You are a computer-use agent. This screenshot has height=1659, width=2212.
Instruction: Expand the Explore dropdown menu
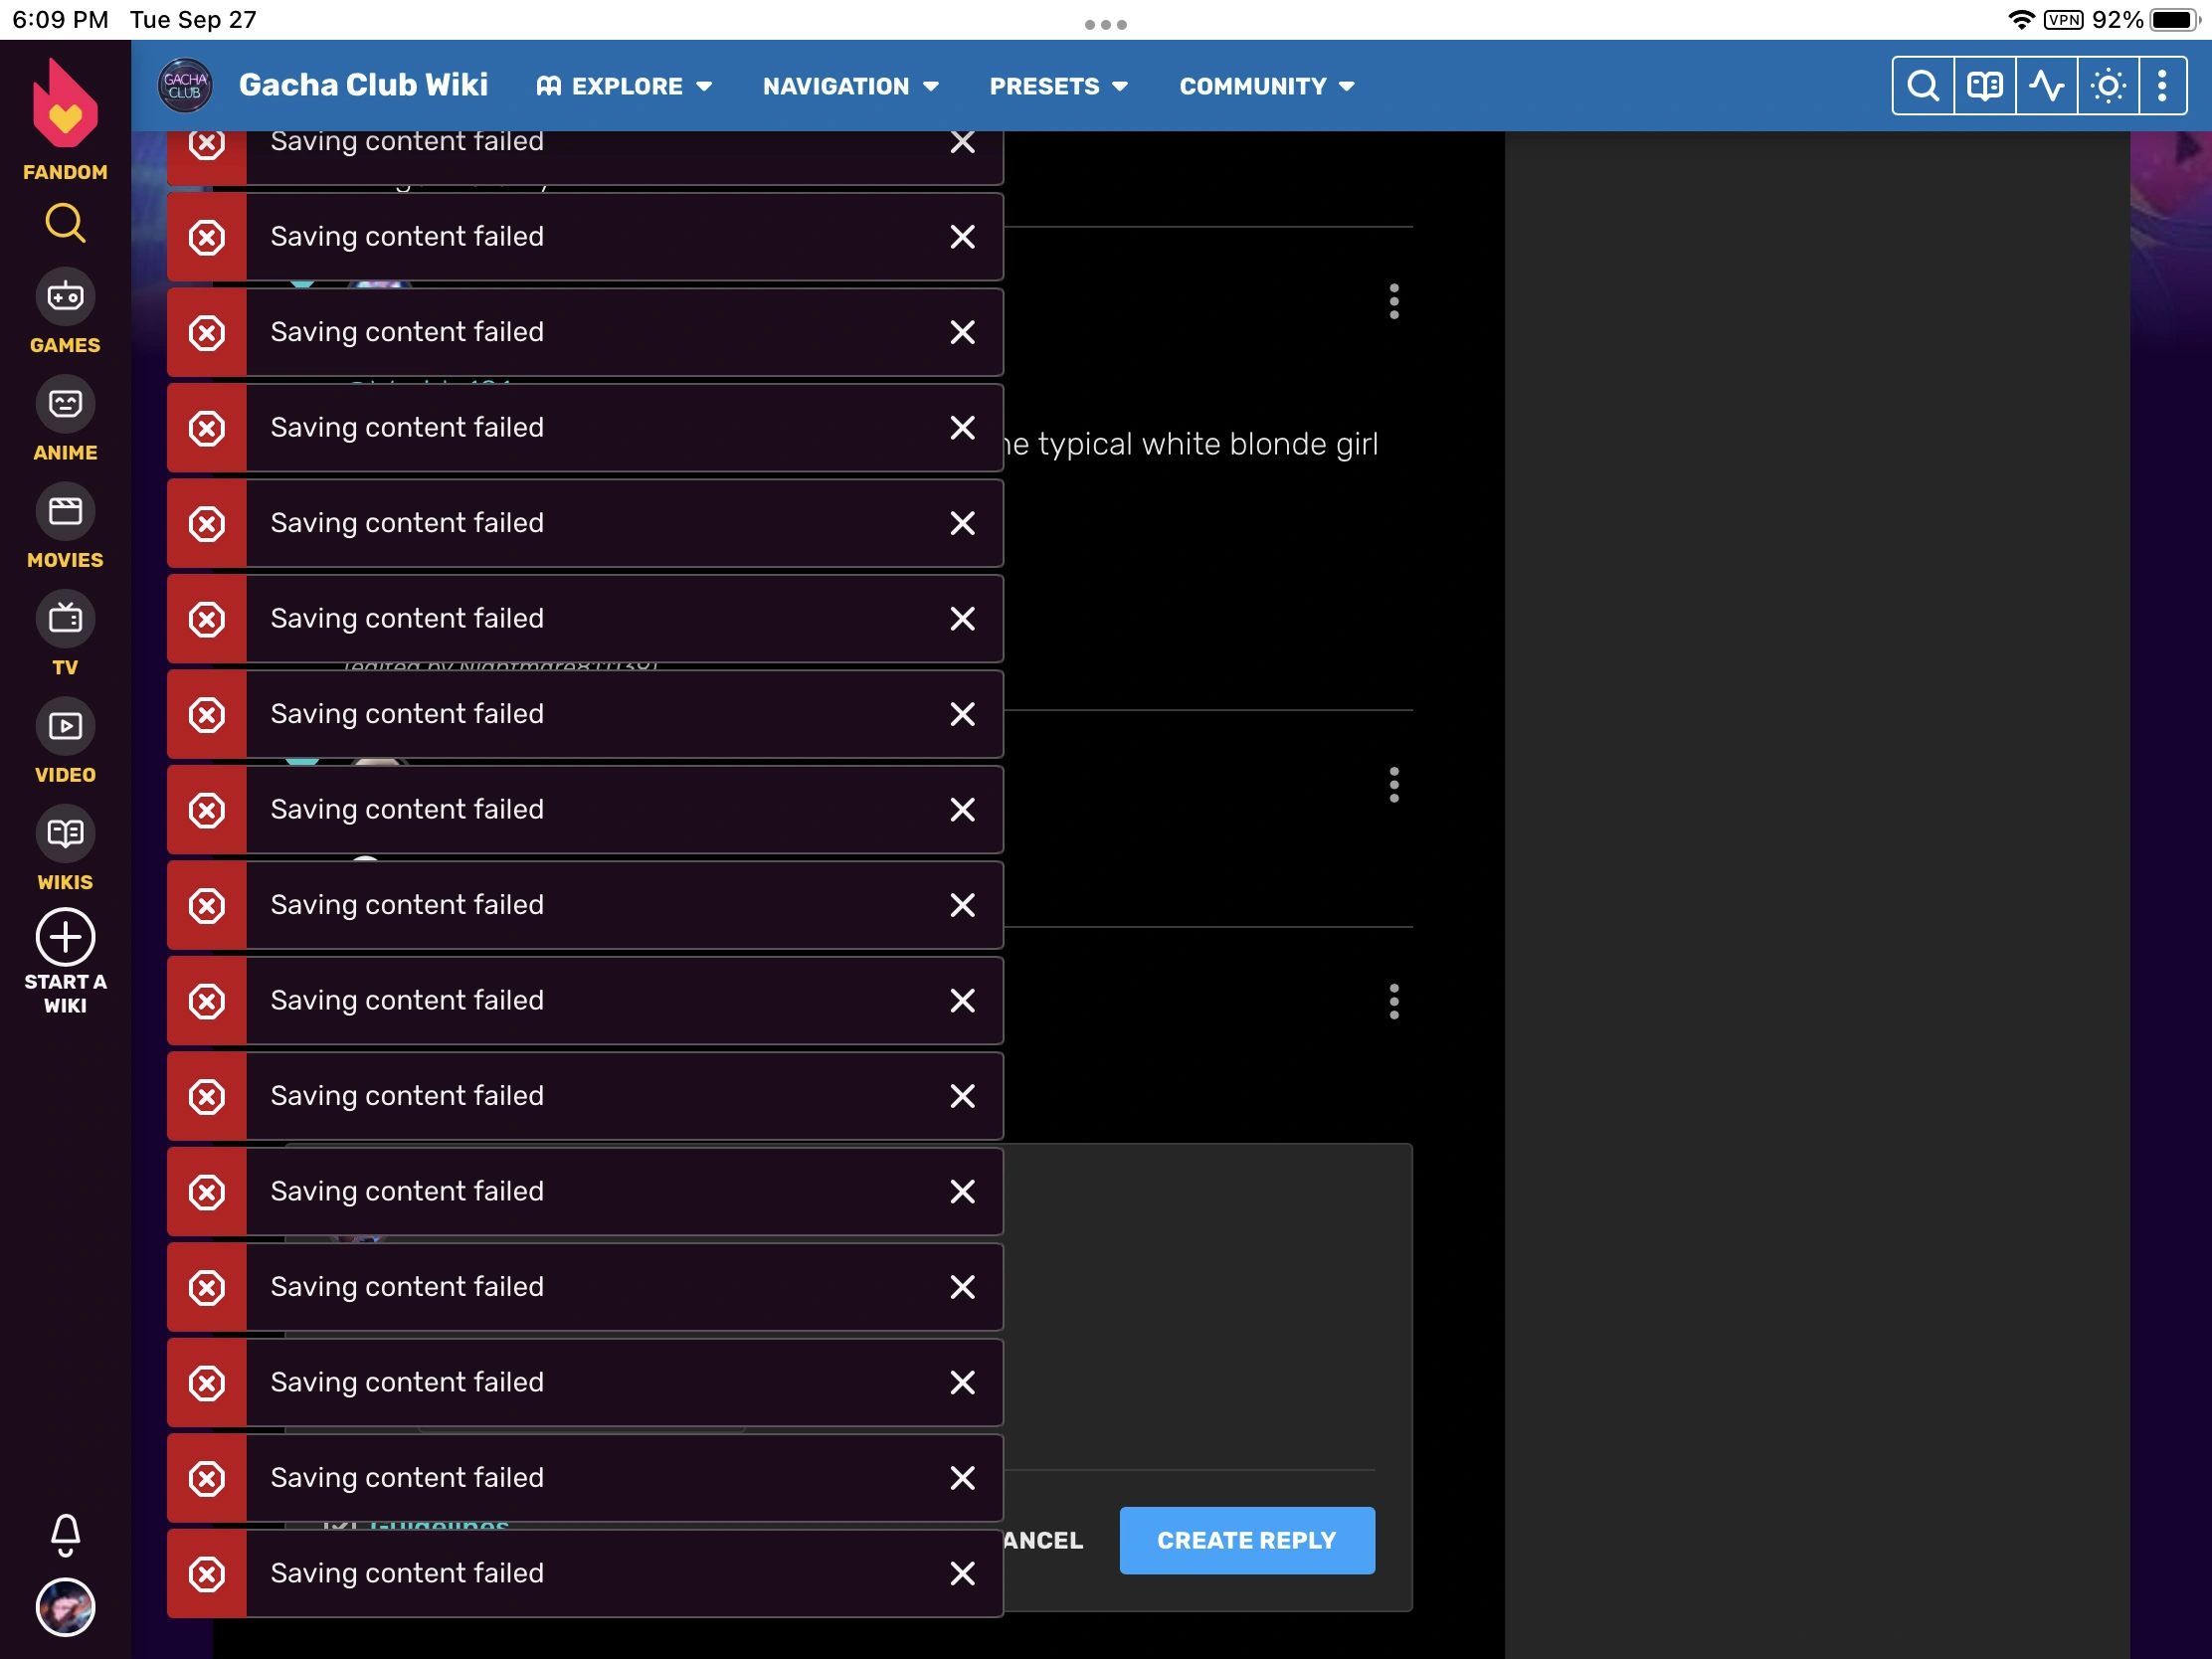625,86
